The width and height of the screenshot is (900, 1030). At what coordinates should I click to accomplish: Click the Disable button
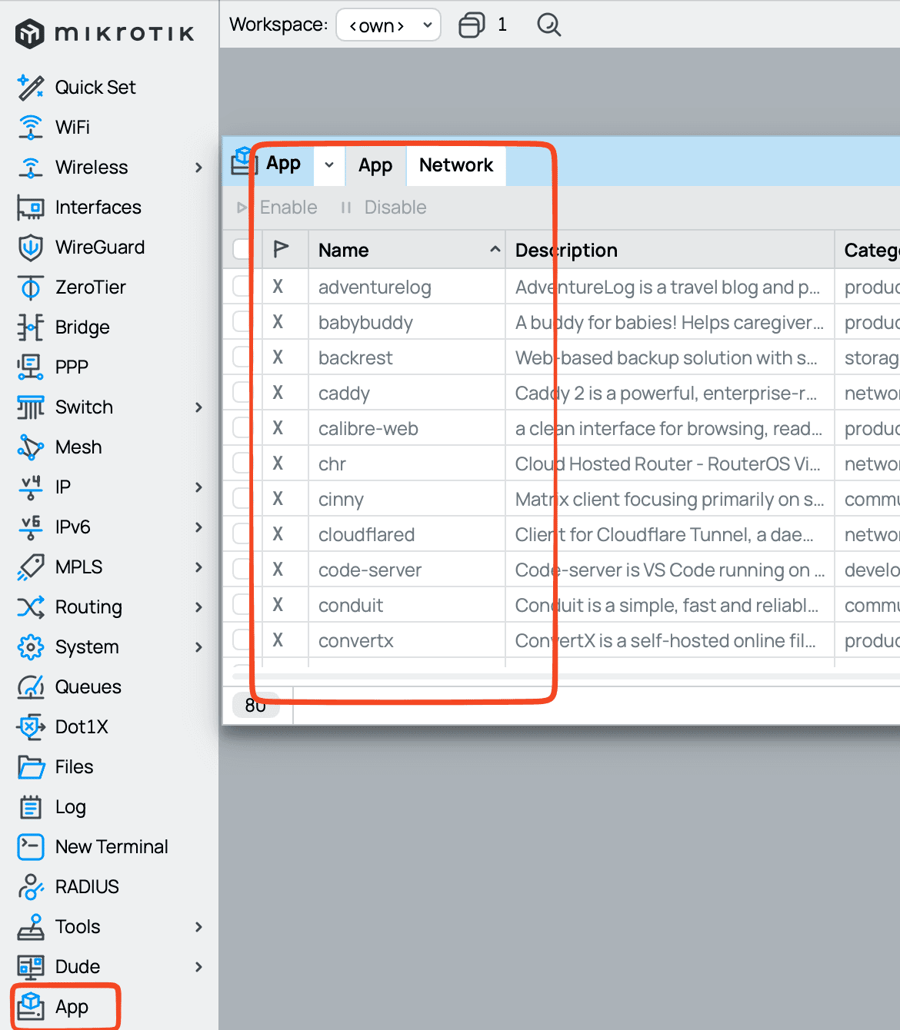[x=384, y=208]
